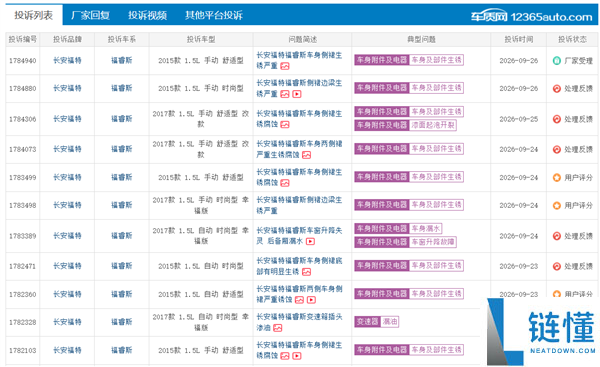Open image icon in row 1784073 description
600x367 pixels.
pyautogui.click(x=307, y=155)
